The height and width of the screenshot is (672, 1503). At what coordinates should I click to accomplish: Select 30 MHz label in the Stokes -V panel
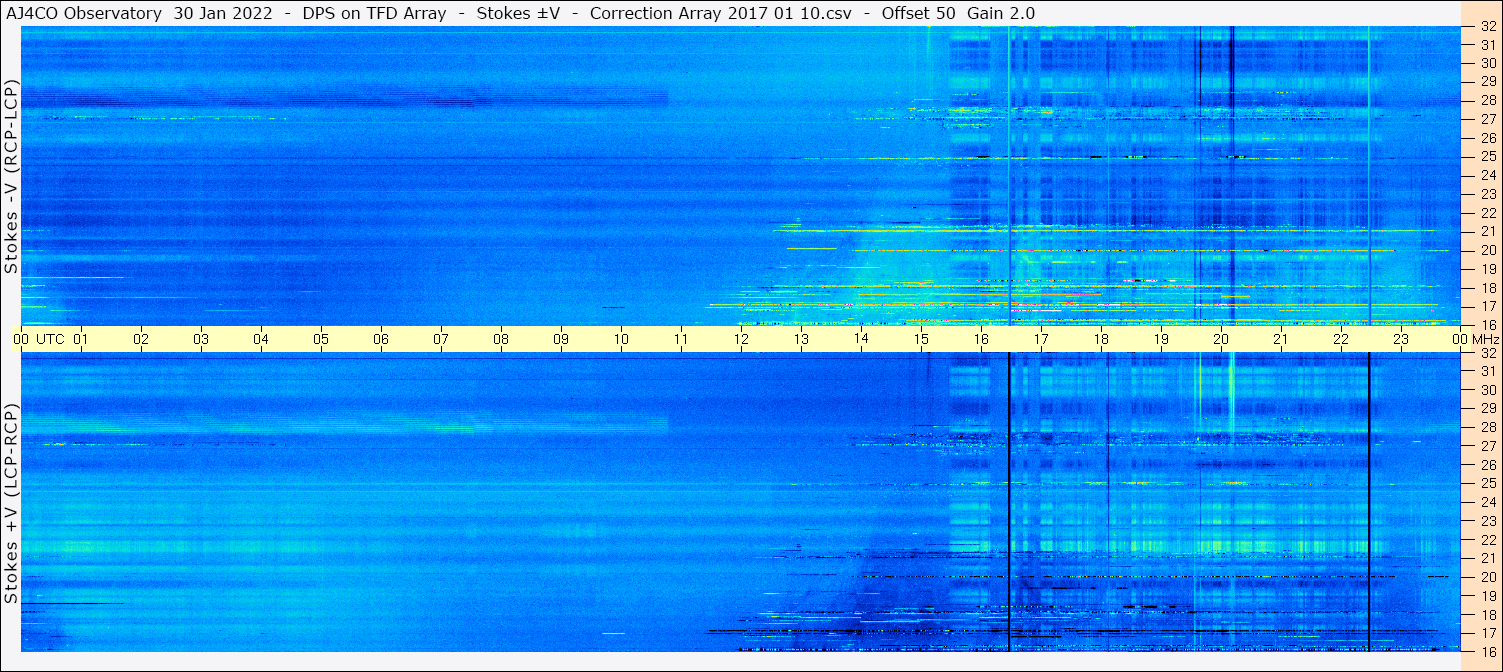1487,62
